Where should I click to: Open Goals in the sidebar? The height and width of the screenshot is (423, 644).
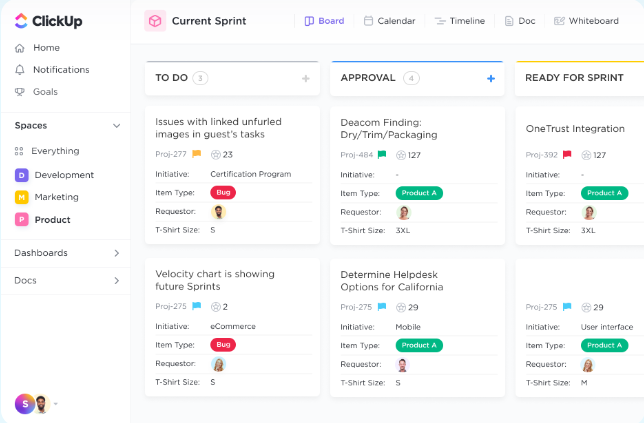45,92
